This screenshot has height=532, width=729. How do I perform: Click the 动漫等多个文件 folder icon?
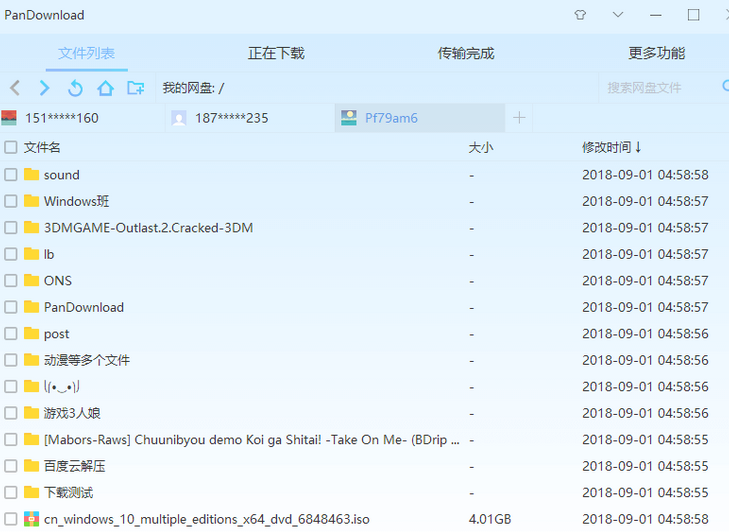(31, 360)
